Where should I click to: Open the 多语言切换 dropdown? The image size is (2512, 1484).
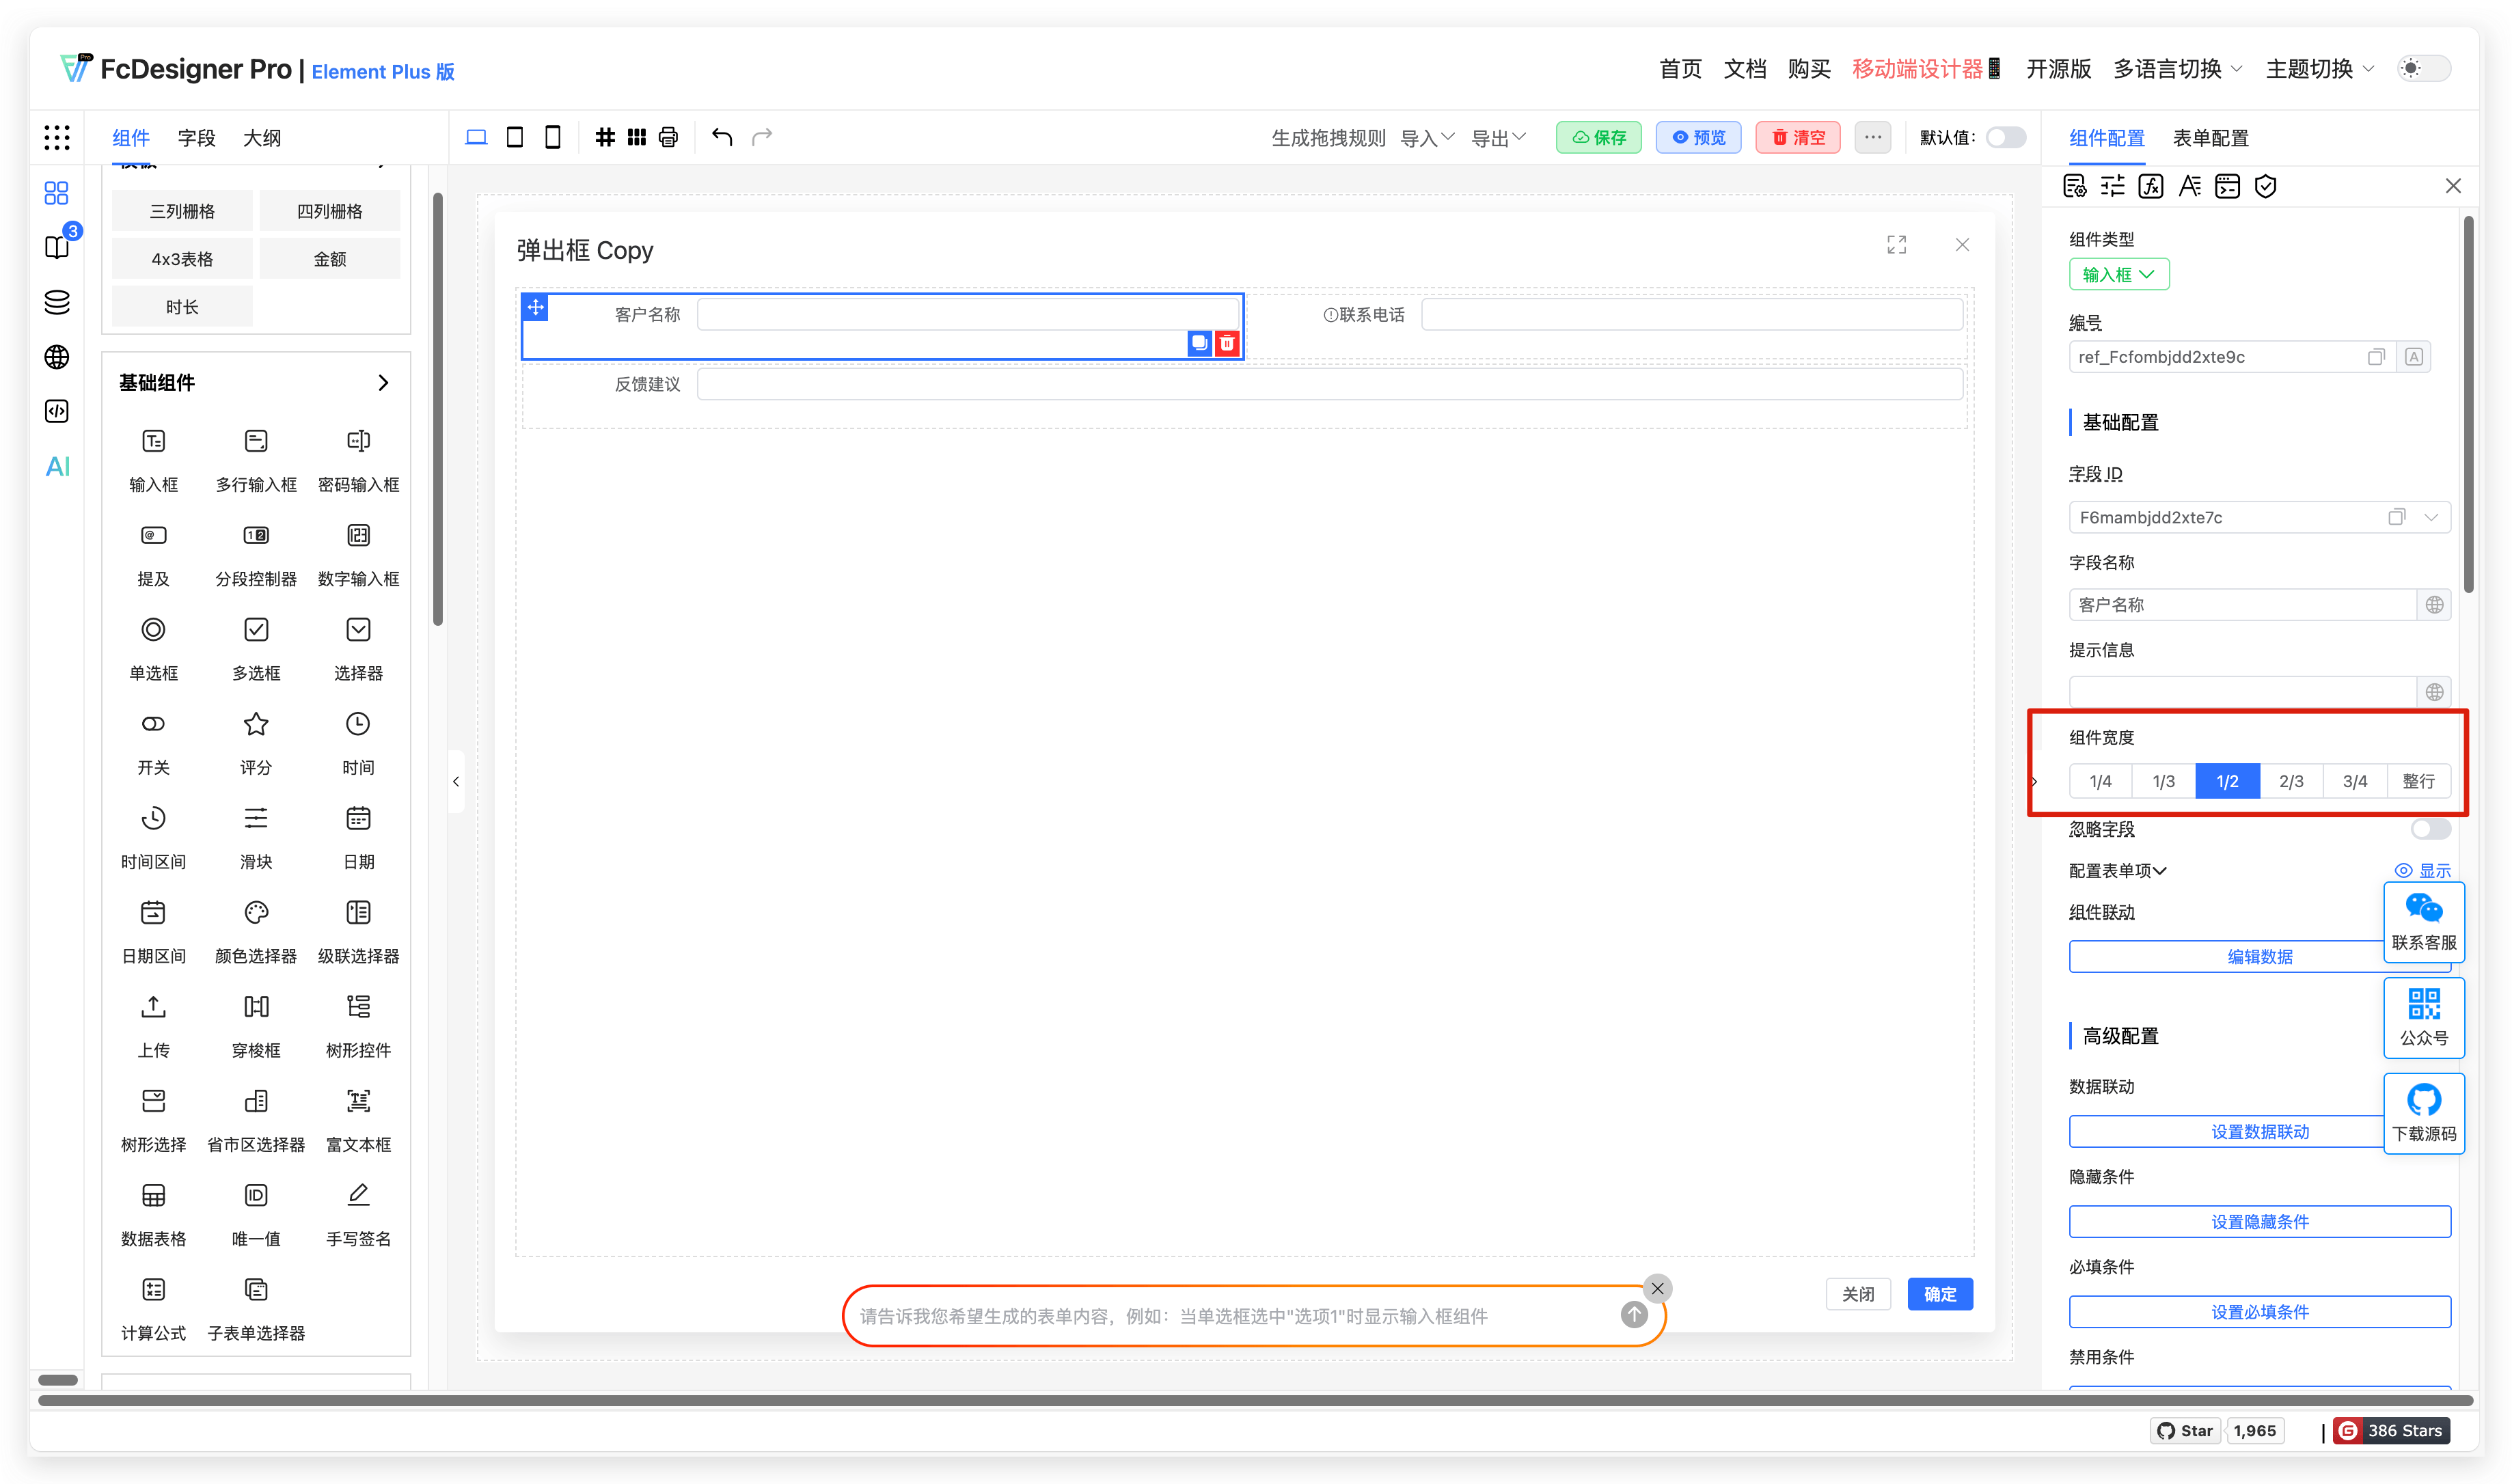2177,69
